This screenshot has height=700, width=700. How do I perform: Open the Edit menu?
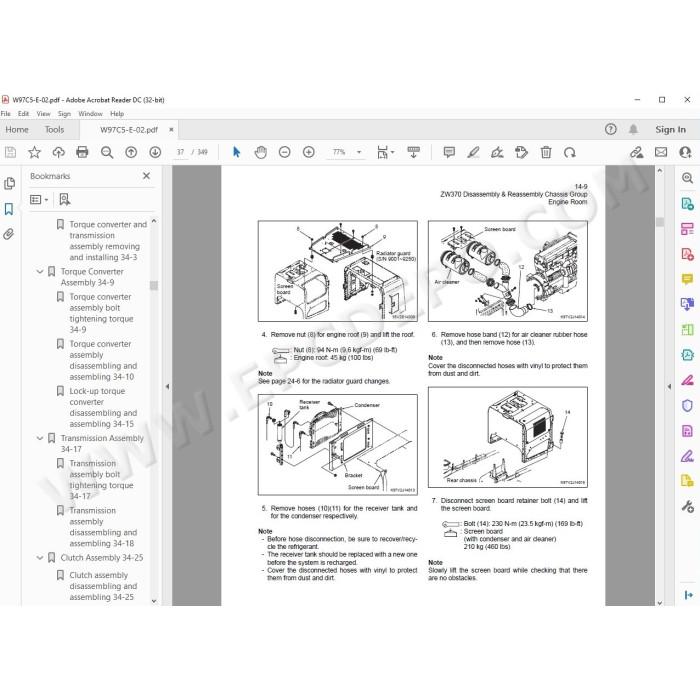click(23, 114)
